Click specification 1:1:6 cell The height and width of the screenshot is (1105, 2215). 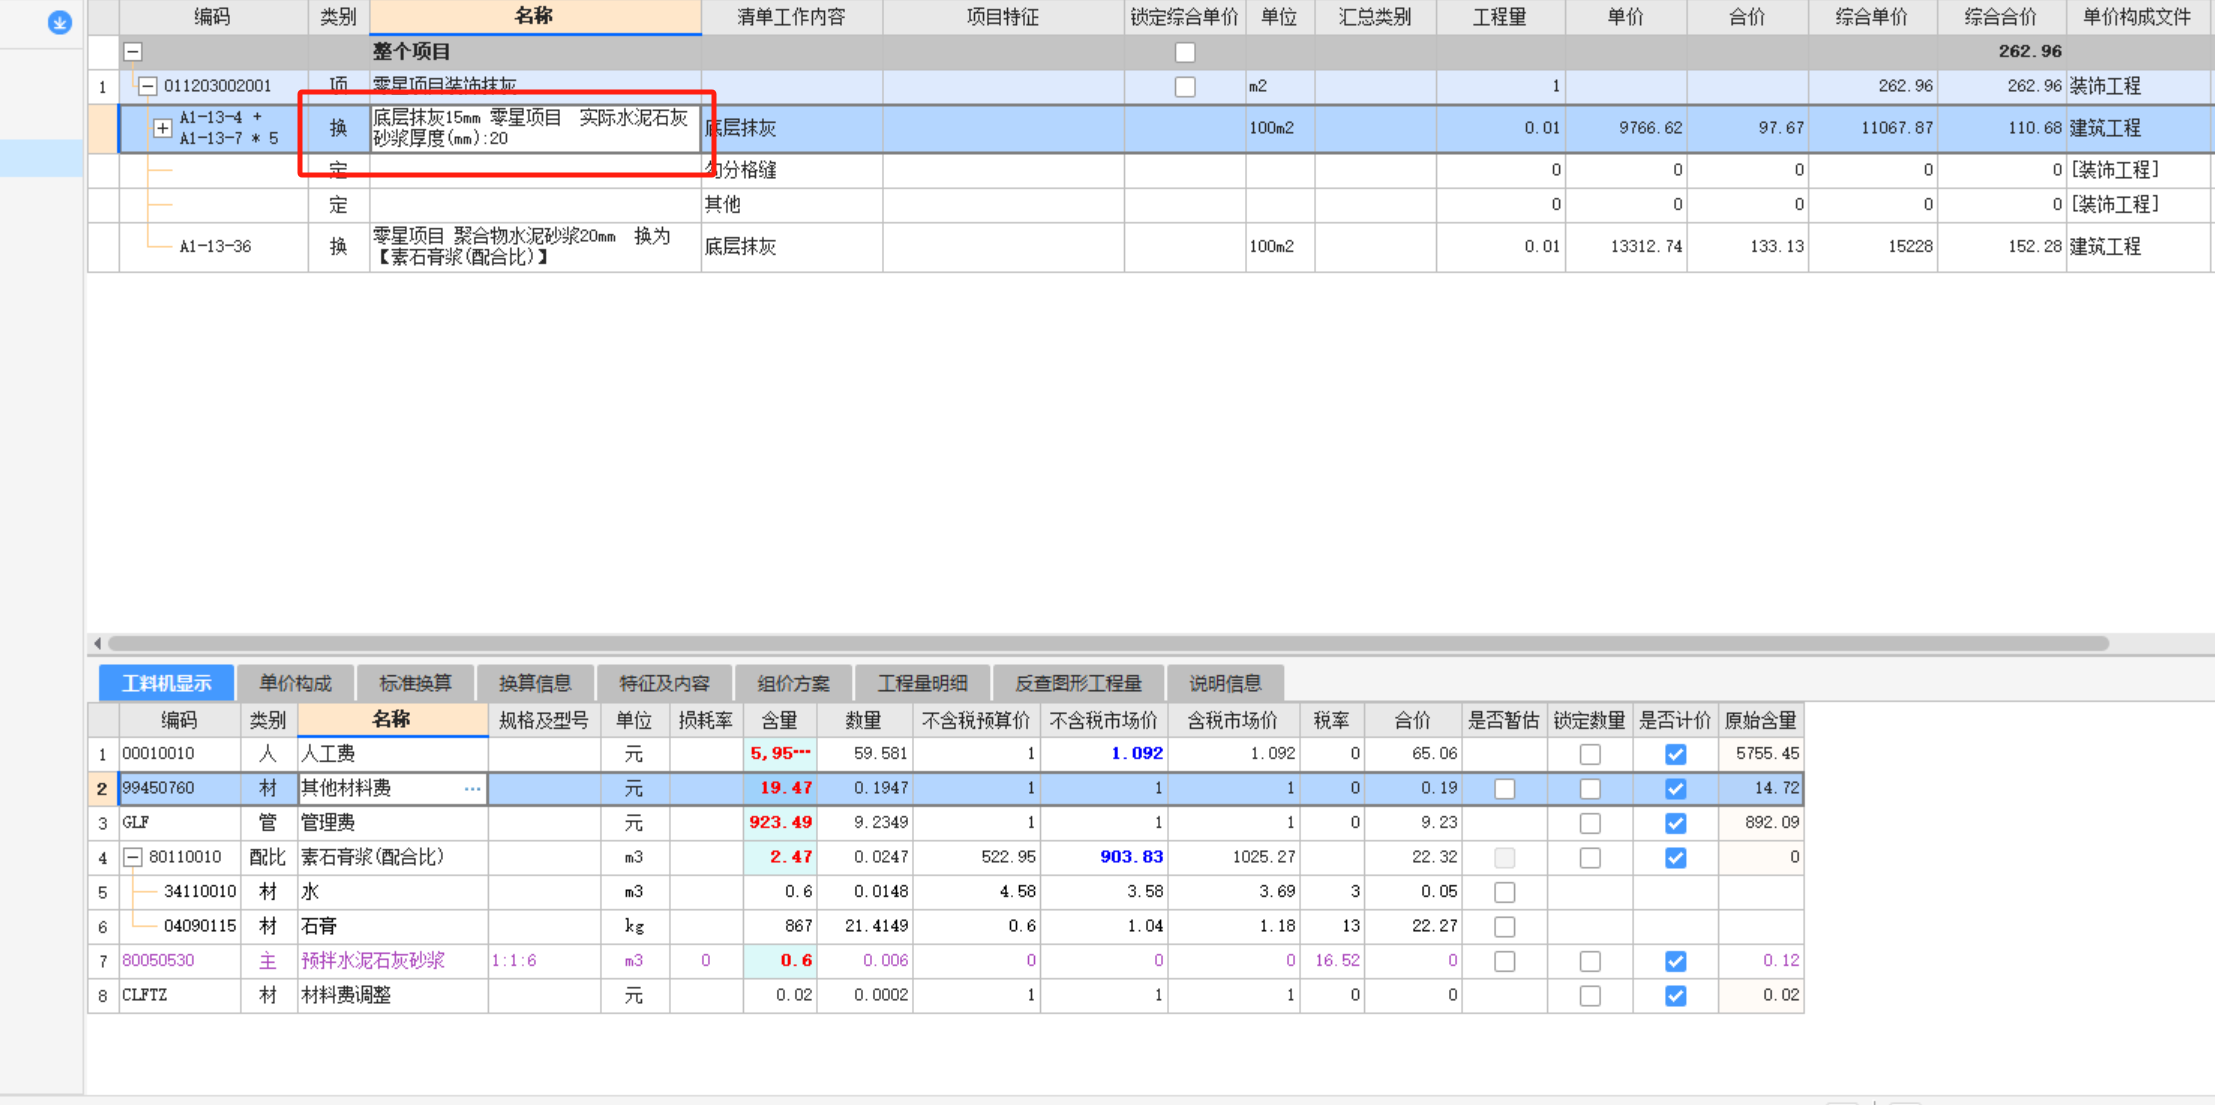point(544,961)
